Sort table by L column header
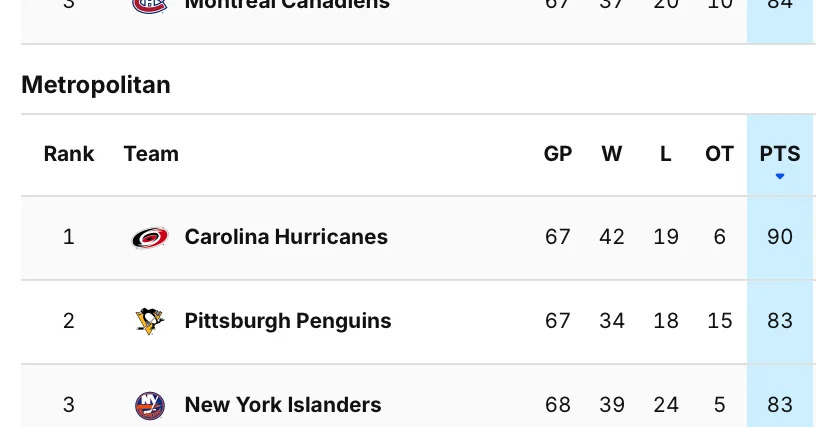This screenshot has height=427, width=816. tap(666, 154)
